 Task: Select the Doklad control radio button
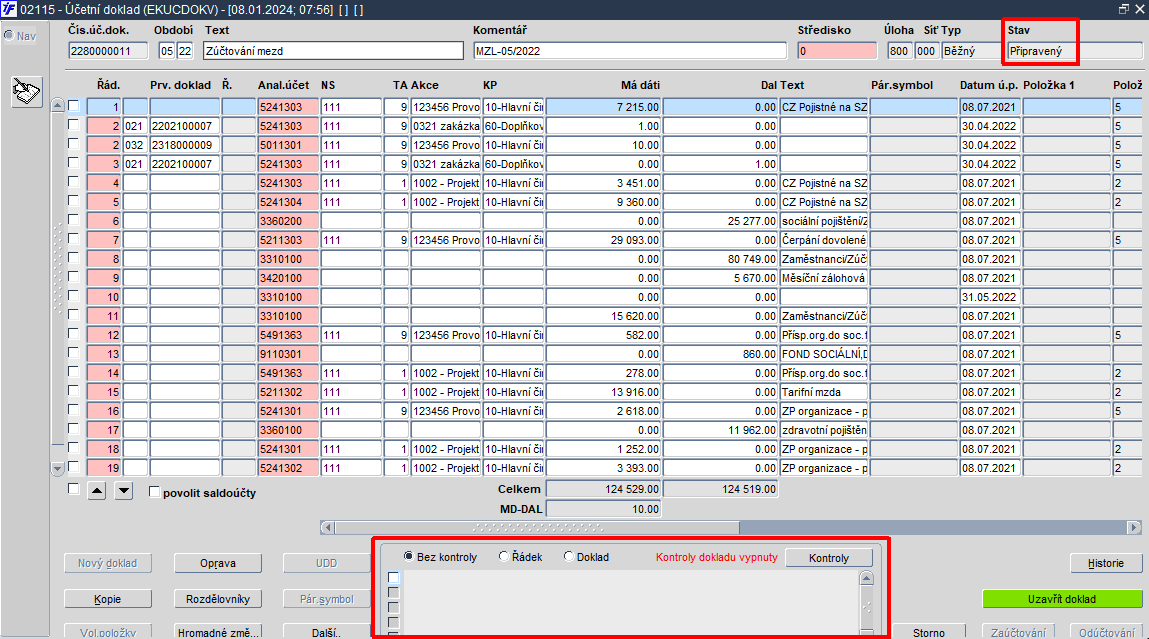pos(568,556)
